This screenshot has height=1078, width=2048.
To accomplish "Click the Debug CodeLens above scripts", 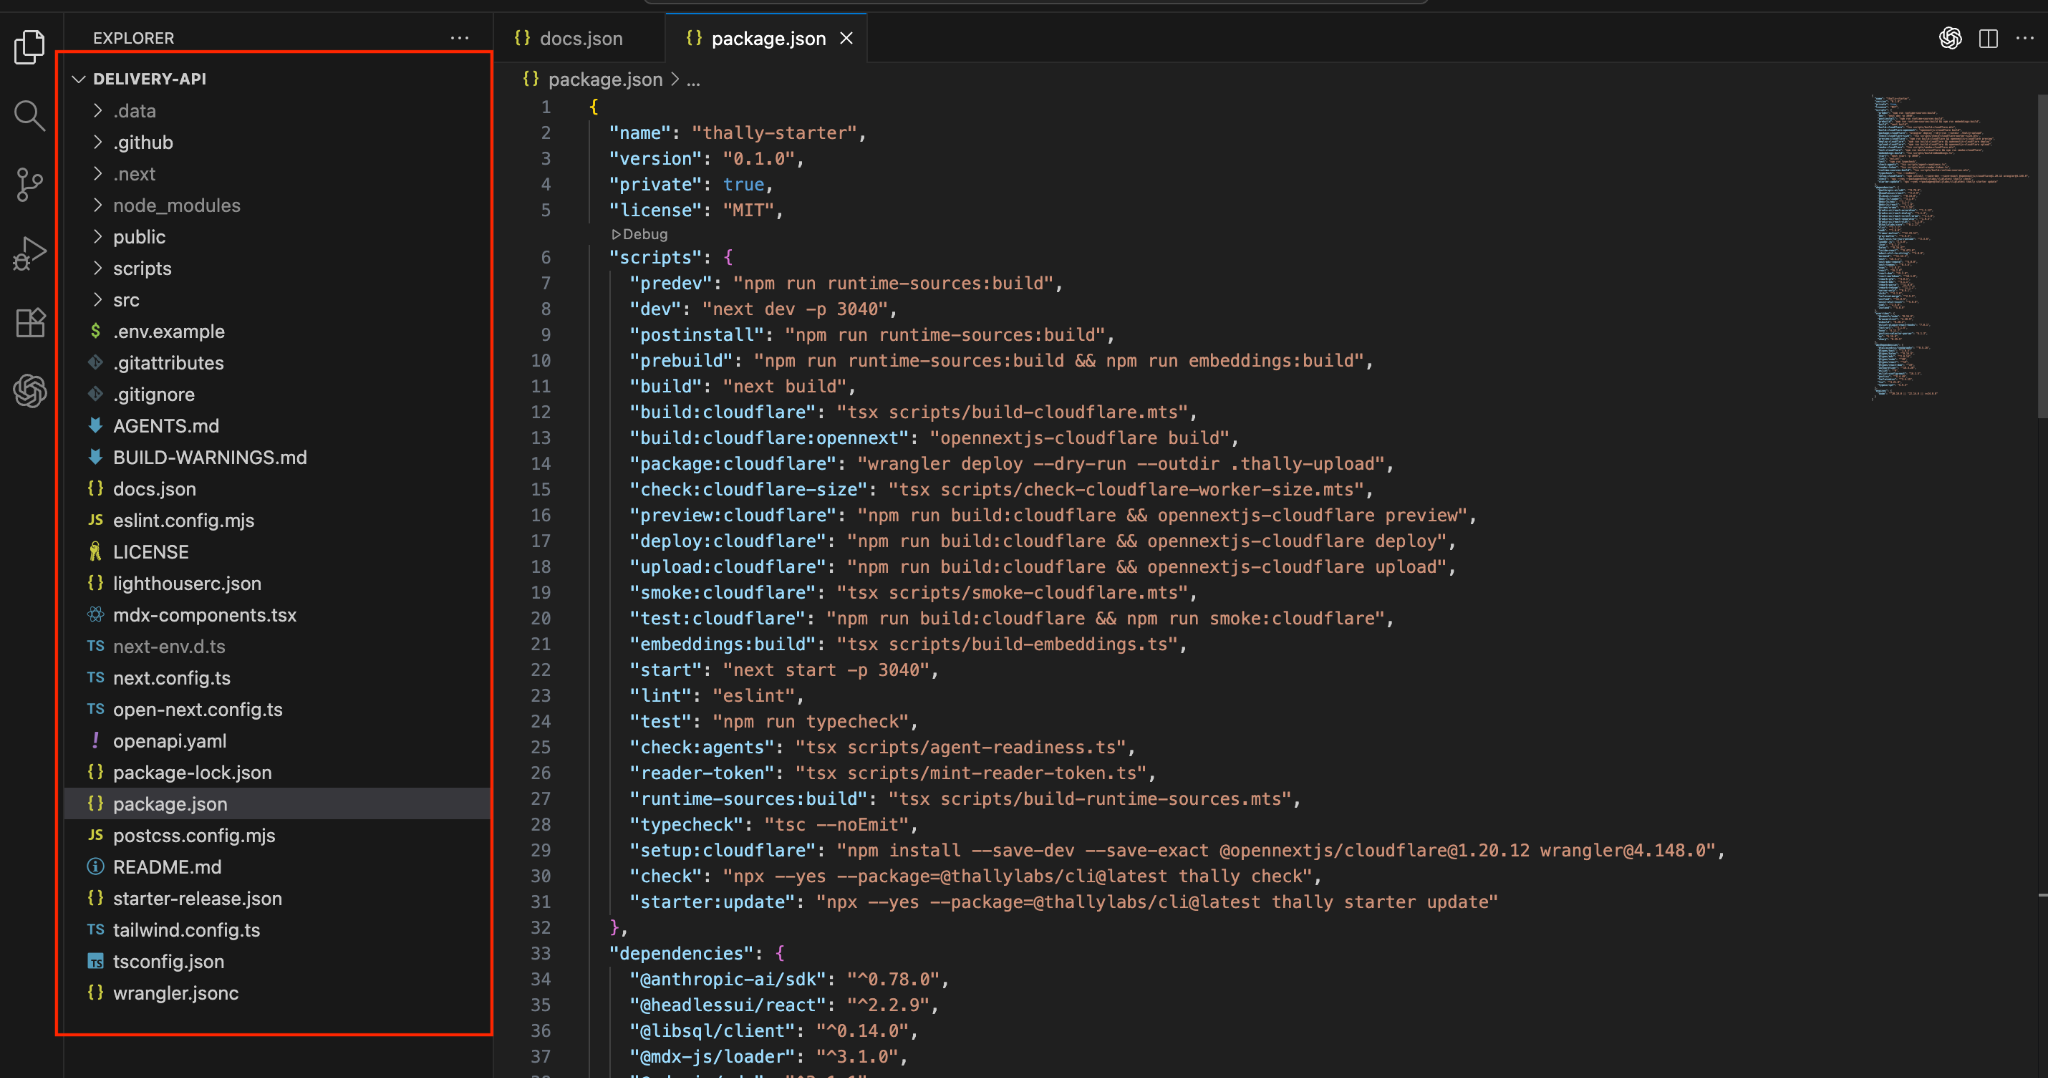I will 640,234.
